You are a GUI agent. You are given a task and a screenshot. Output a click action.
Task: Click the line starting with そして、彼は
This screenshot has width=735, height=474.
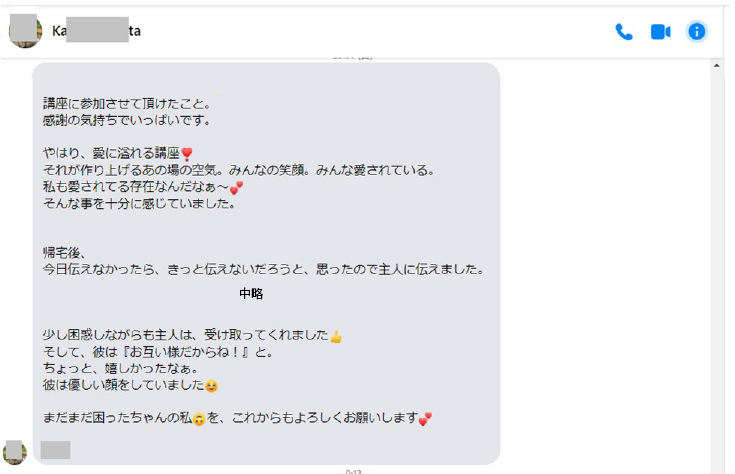158,352
